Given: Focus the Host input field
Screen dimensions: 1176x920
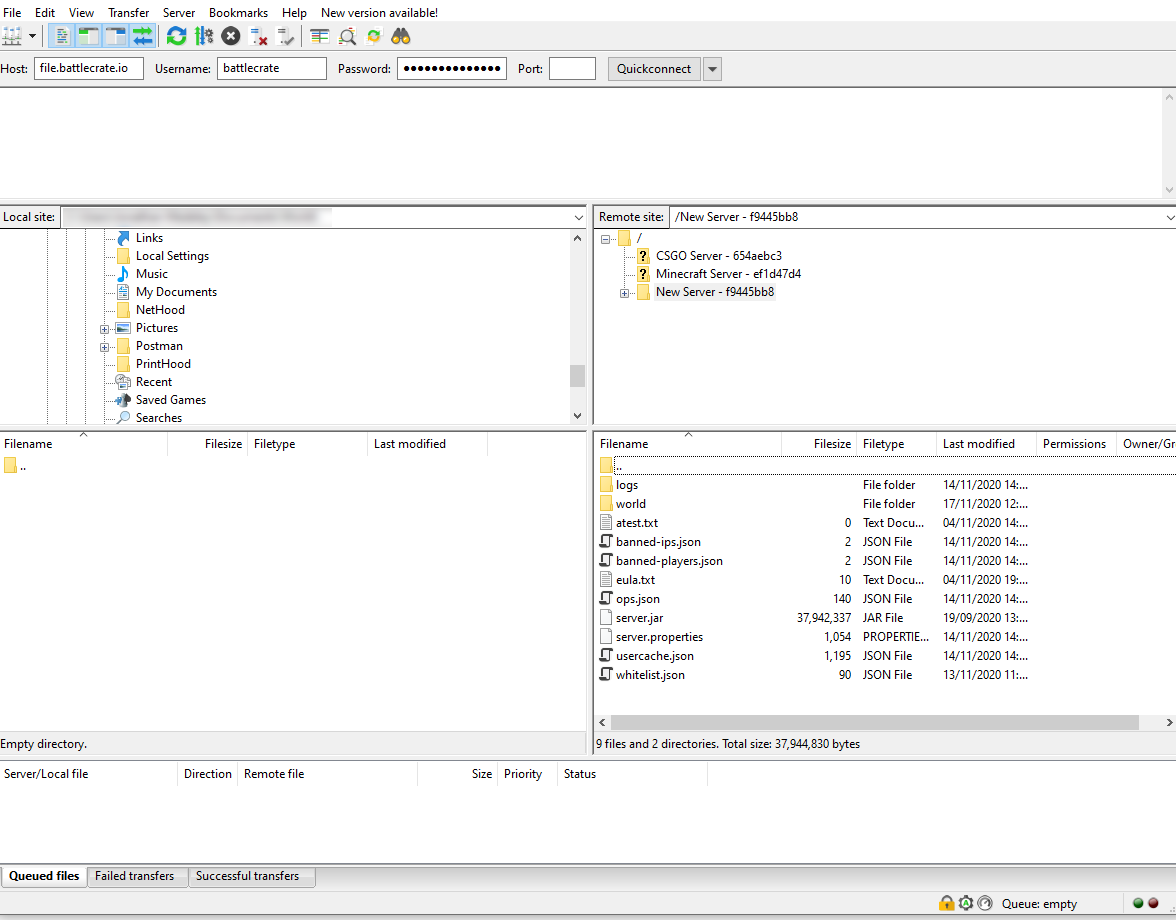Looking at the screenshot, I should [88, 68].
